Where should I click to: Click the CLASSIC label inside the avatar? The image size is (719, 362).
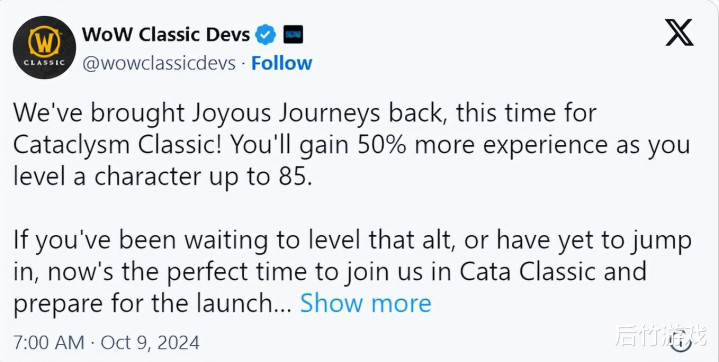coord(44,63)
